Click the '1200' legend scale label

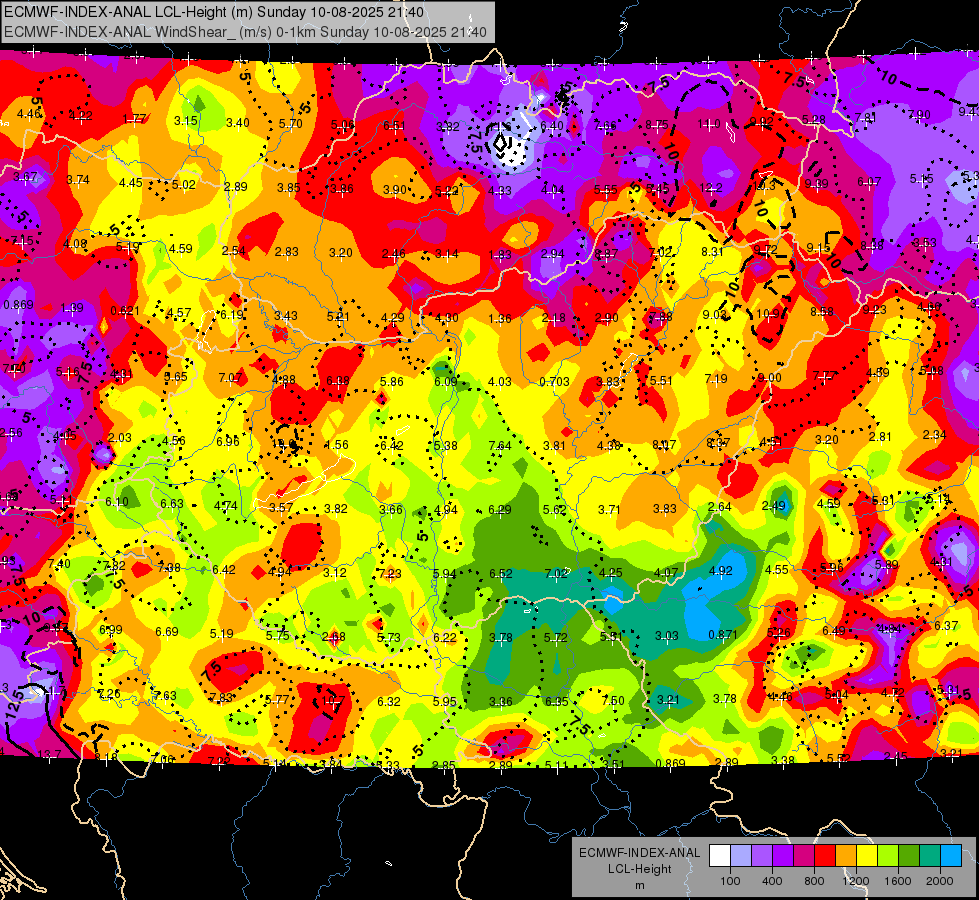pos(856,881)
